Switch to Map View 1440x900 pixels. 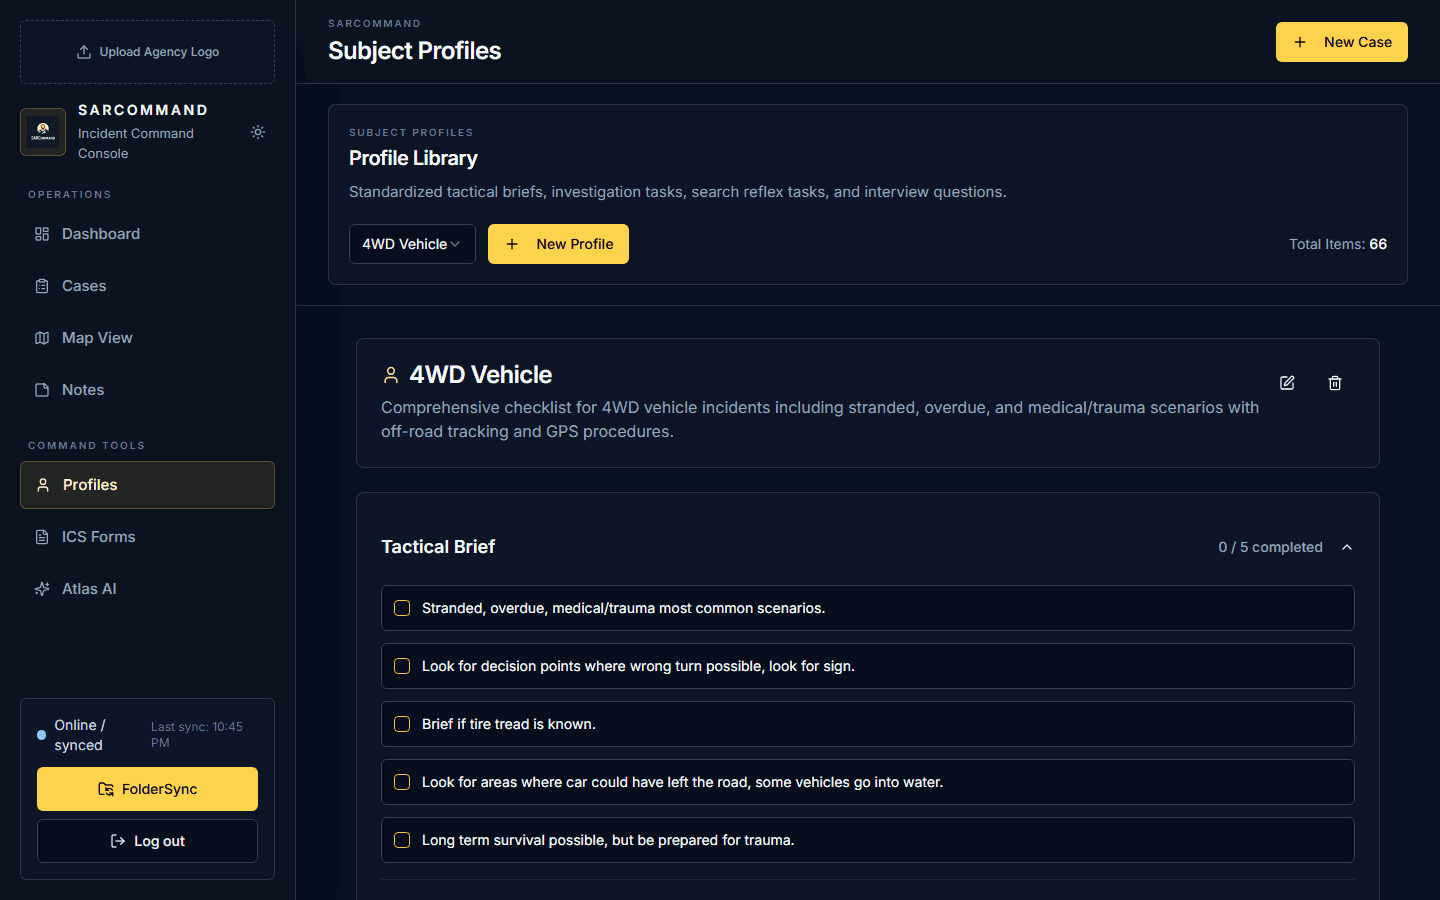tap(147, 338)
